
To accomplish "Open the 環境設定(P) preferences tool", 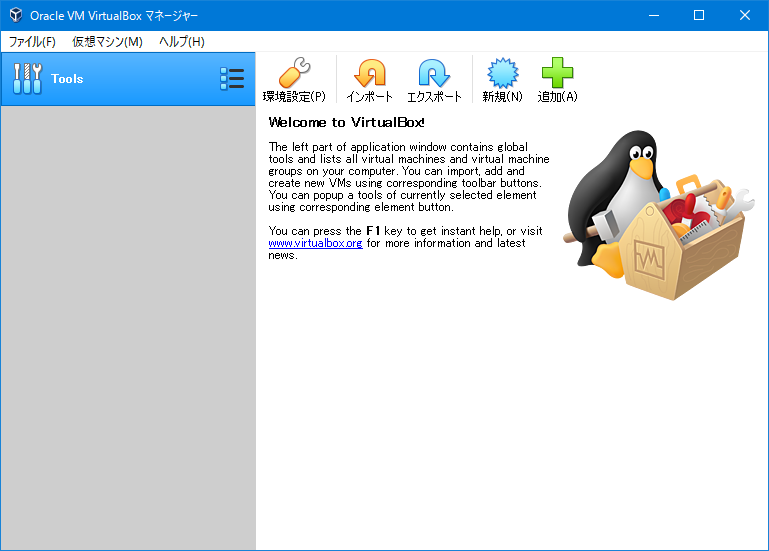I will coord(294,79).
